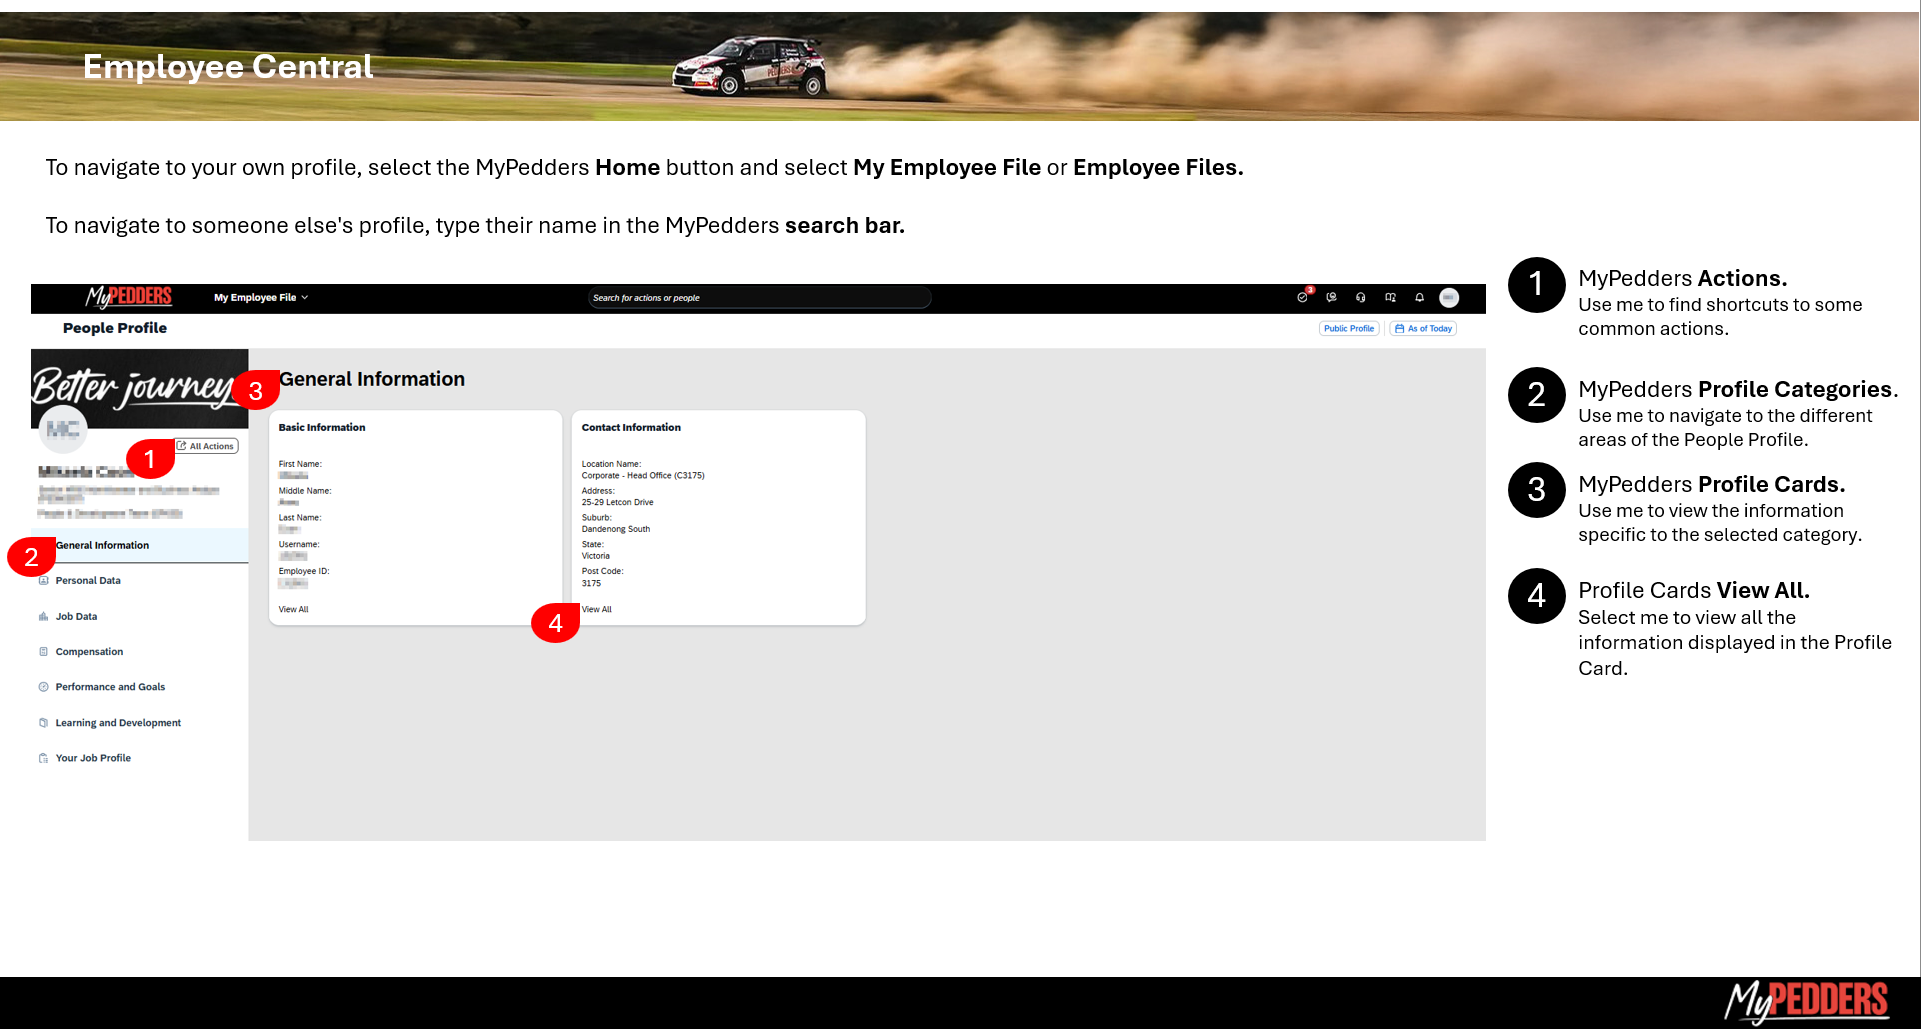Open the user avatar in the top bar

coord(1449,298)
